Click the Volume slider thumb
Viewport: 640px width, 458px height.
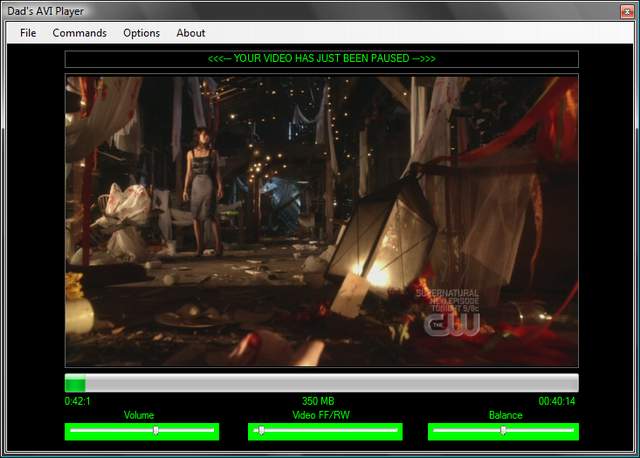[156, 431]
